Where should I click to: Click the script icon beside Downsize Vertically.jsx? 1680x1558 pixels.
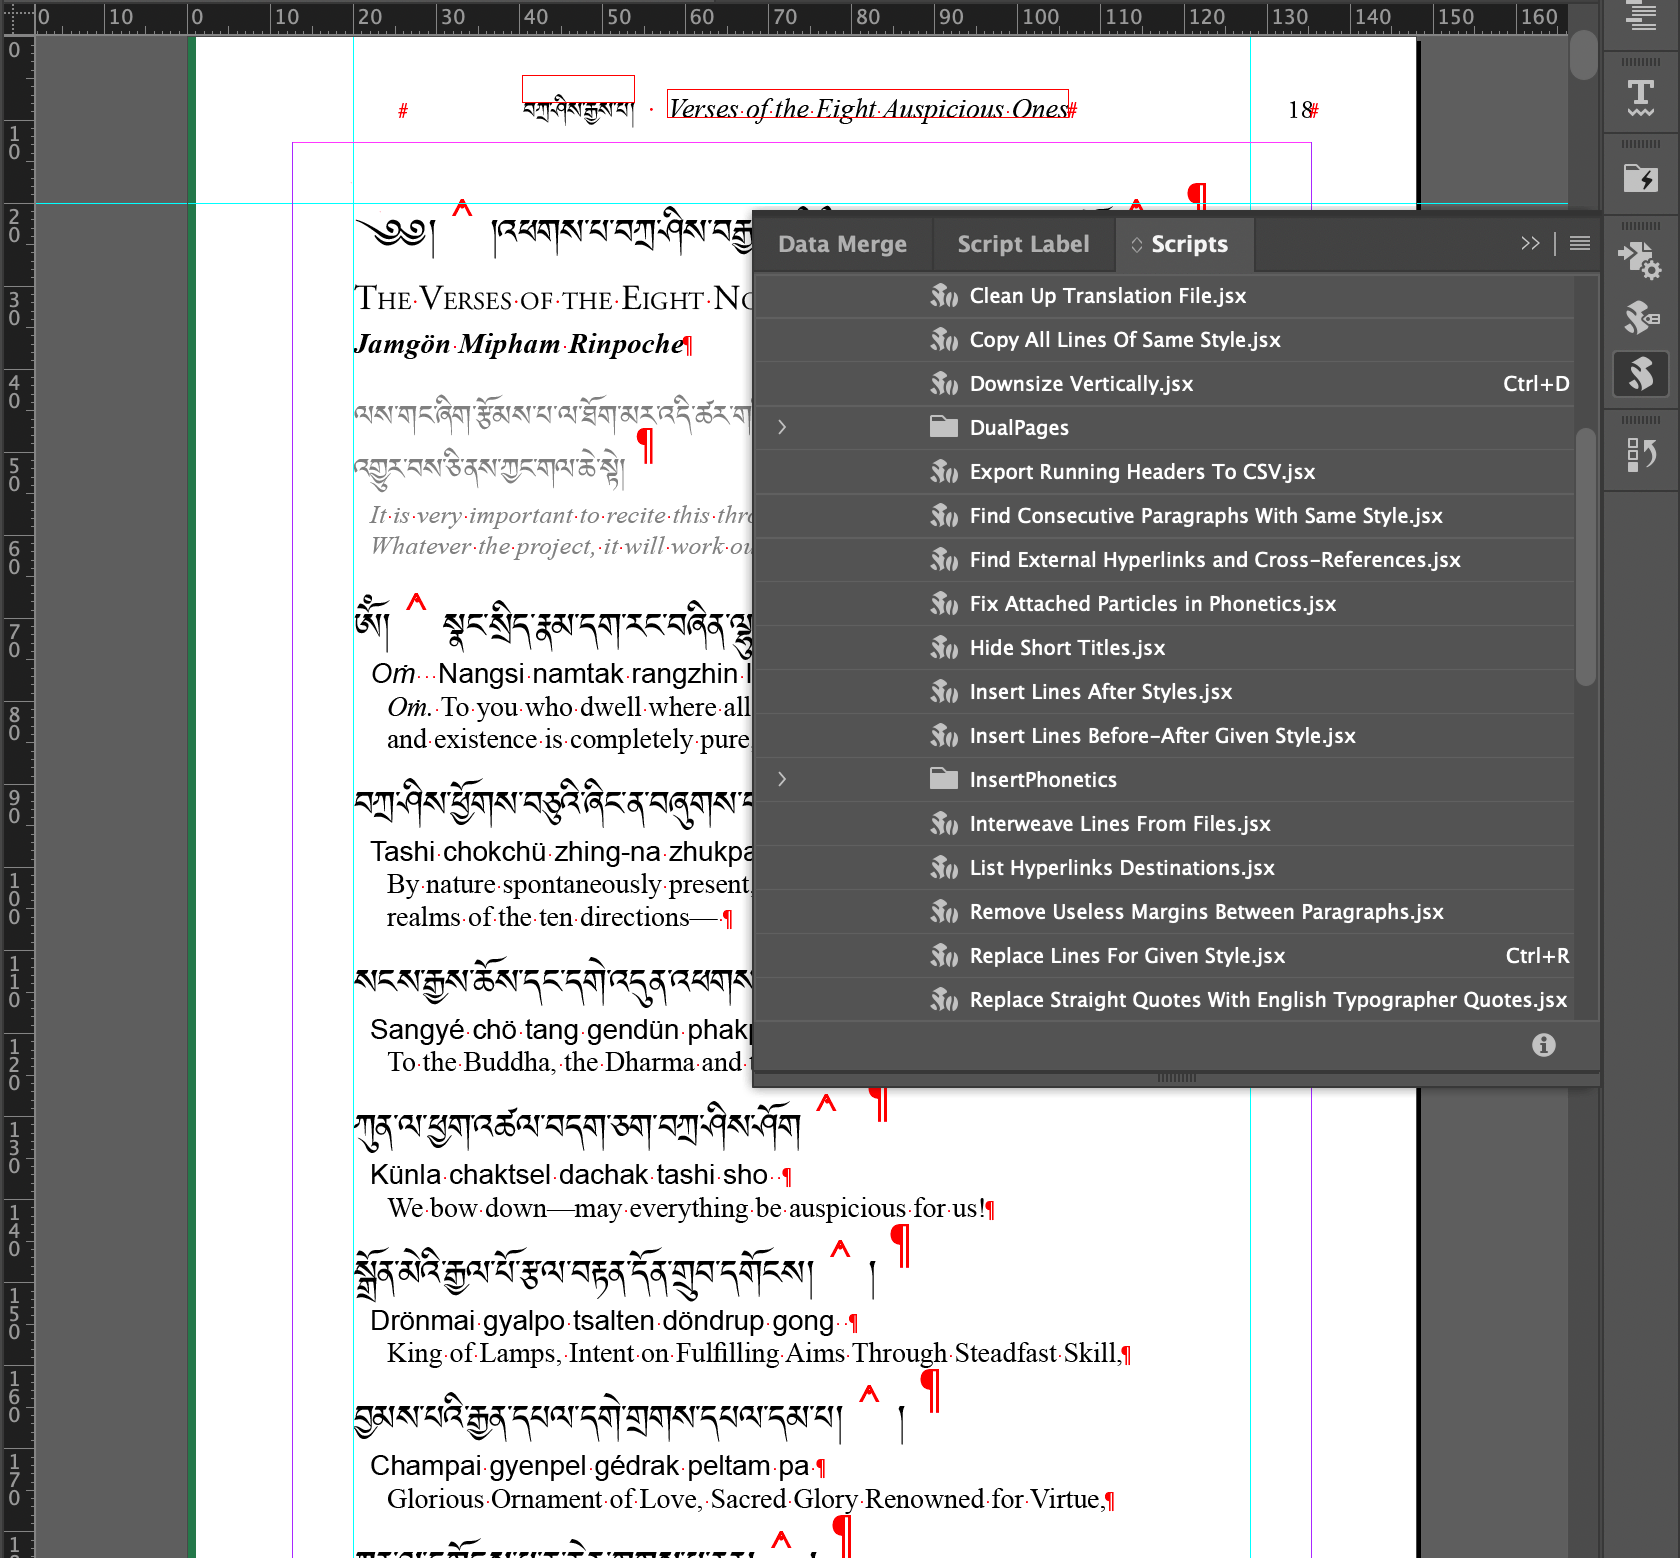click(x=943, y=383)
